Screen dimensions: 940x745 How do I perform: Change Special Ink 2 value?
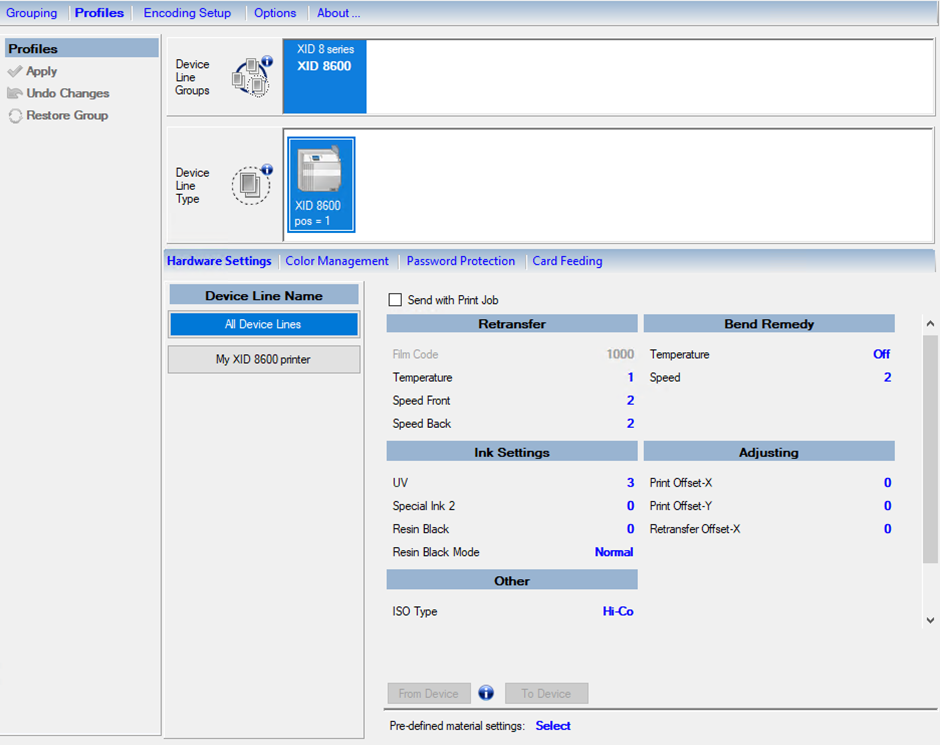click(x=630, y=506)
